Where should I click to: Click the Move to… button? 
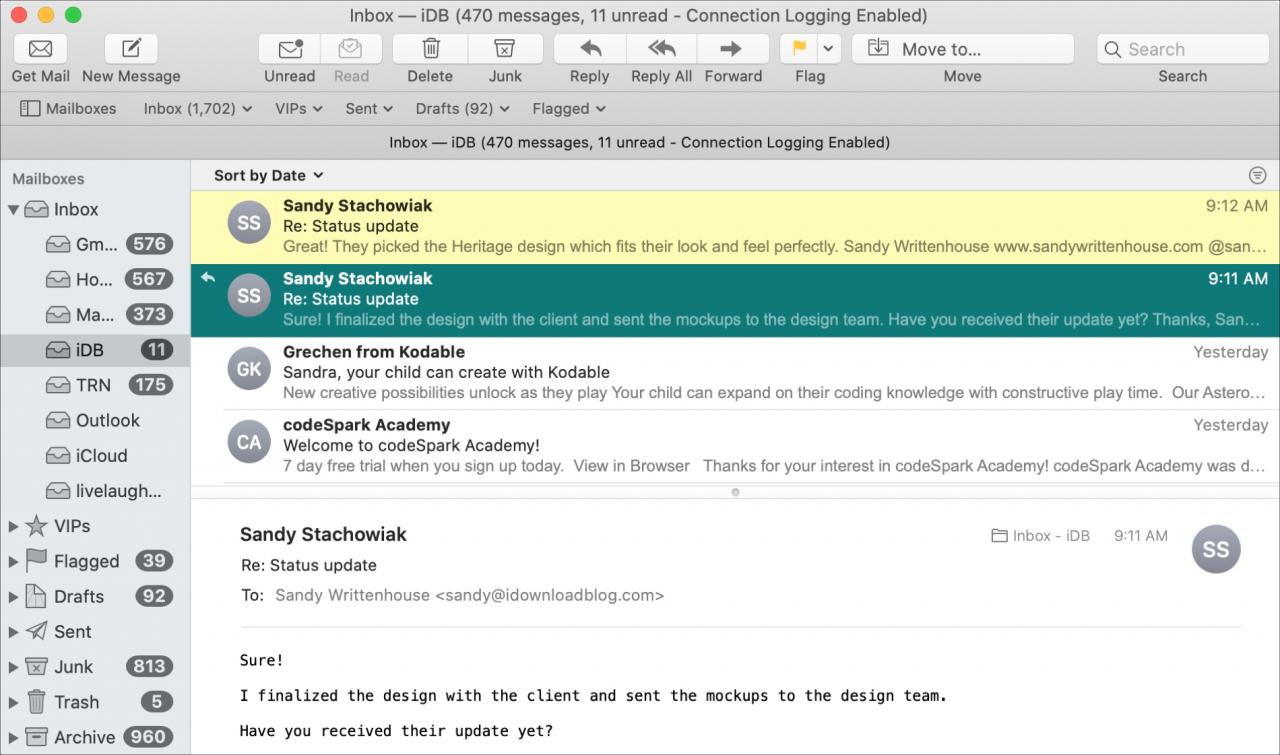962,49
